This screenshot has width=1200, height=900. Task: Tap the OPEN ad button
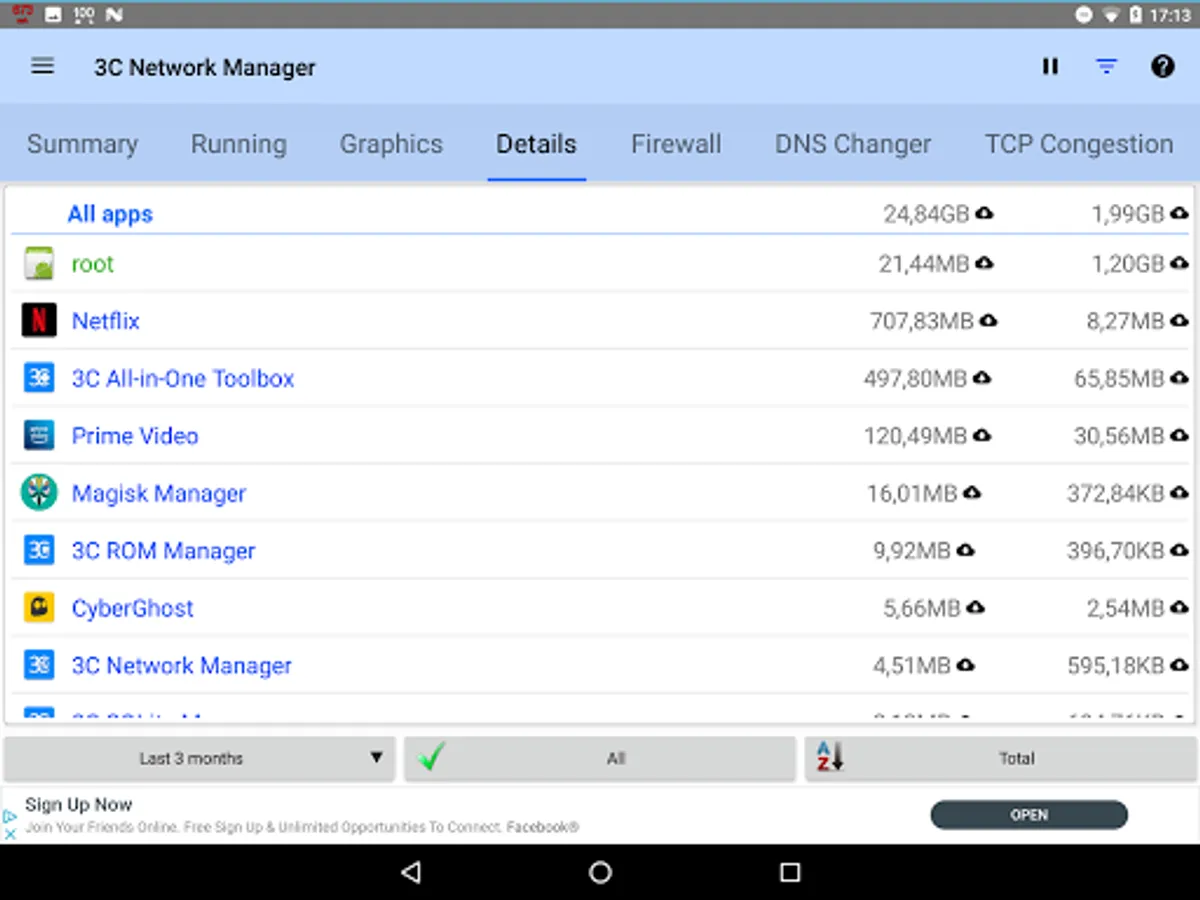pos(1029,815)
